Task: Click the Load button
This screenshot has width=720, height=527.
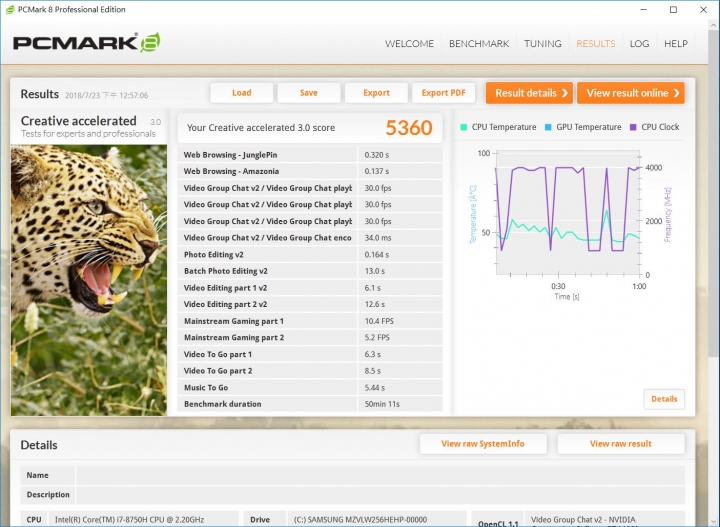Action: click(x=242, y=93)
